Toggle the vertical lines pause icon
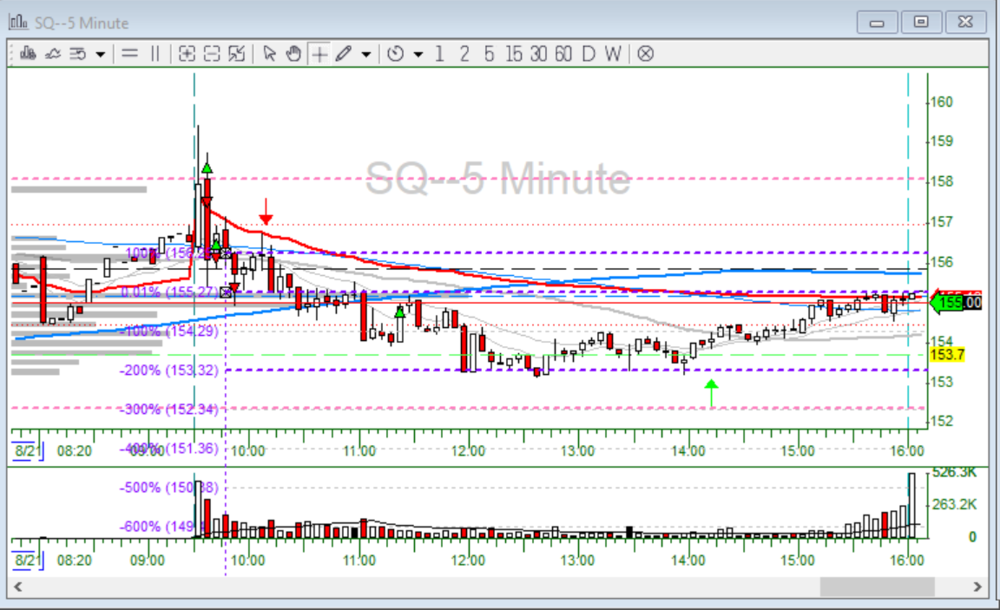This screenshot has height=610, width=1000. click(x=154, y=54)
